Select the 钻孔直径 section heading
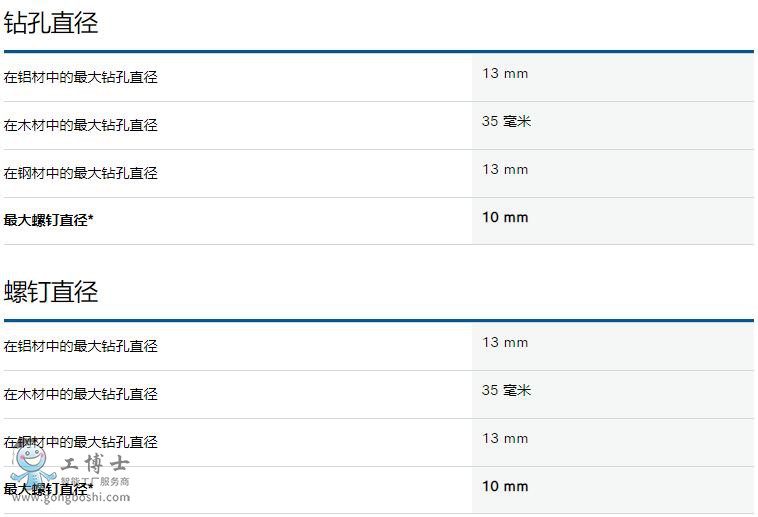The width and height of the screenshot is (758, 517). [x=51, y=23]
